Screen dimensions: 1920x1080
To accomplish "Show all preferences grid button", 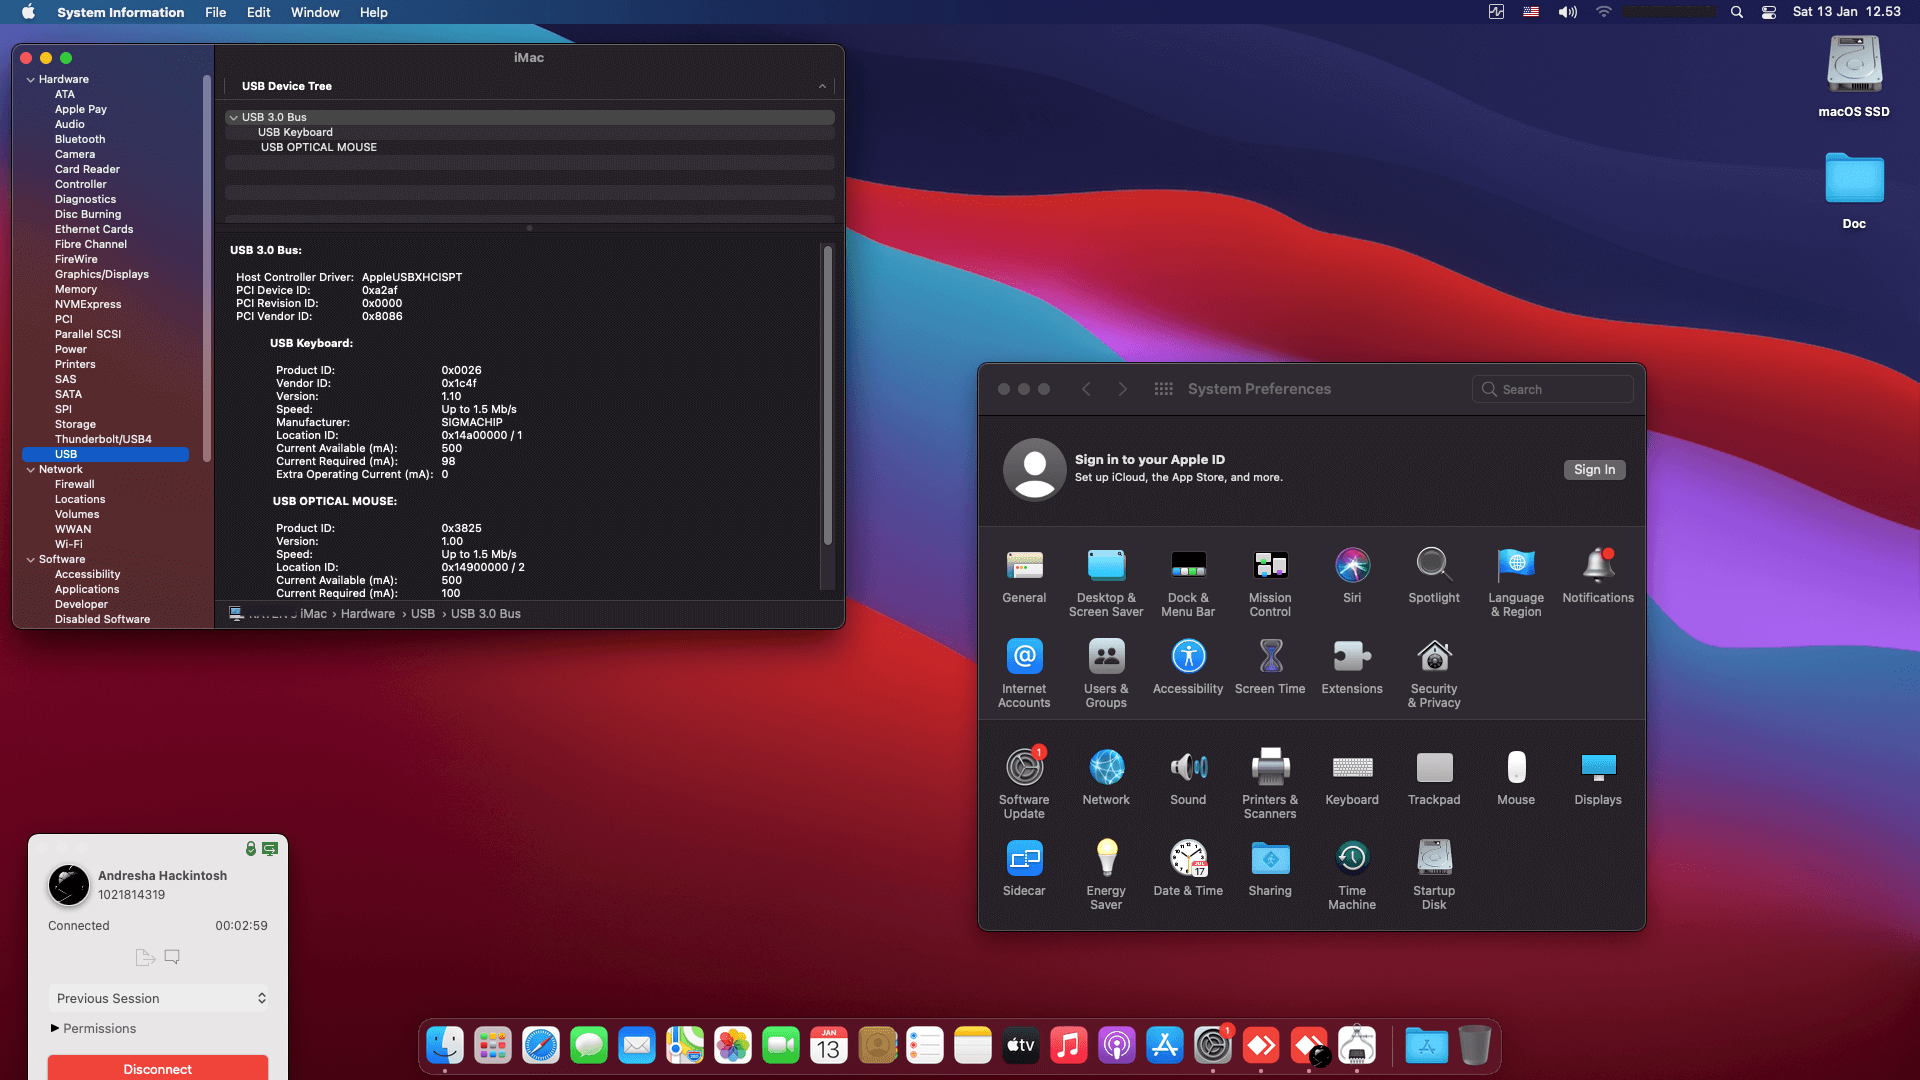I will tap(1163, 389).
